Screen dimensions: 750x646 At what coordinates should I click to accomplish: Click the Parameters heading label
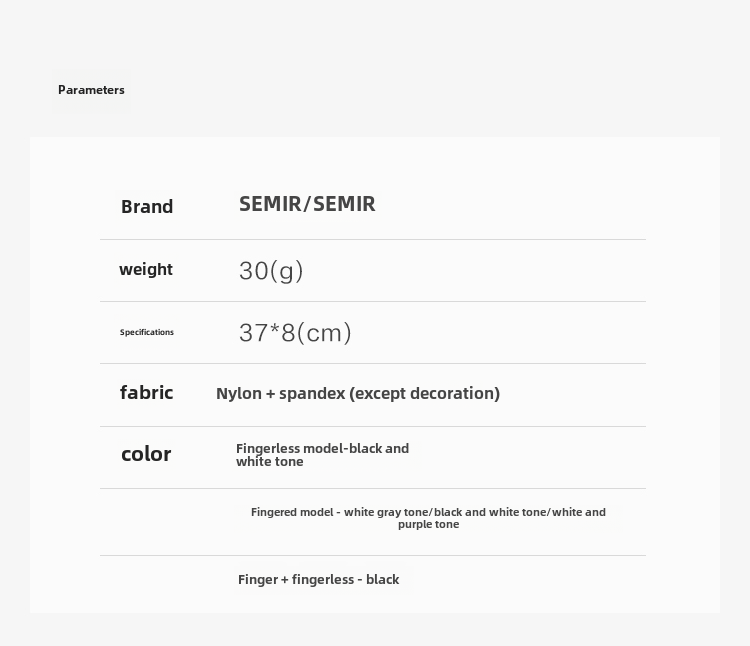[91, 90]
